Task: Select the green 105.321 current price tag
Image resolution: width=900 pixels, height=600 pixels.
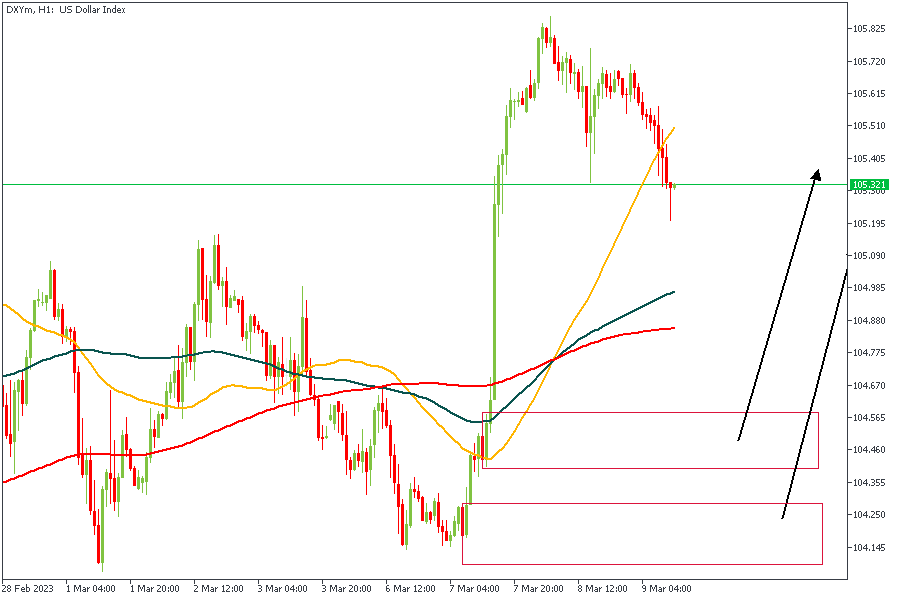Action: (x=869, y=184)
